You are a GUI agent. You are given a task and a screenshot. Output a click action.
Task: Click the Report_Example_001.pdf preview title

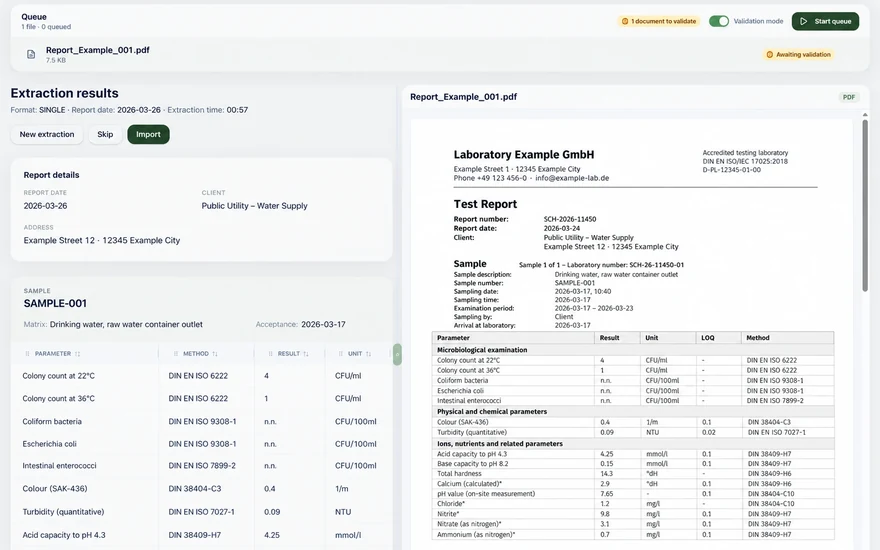coord(464,97)
